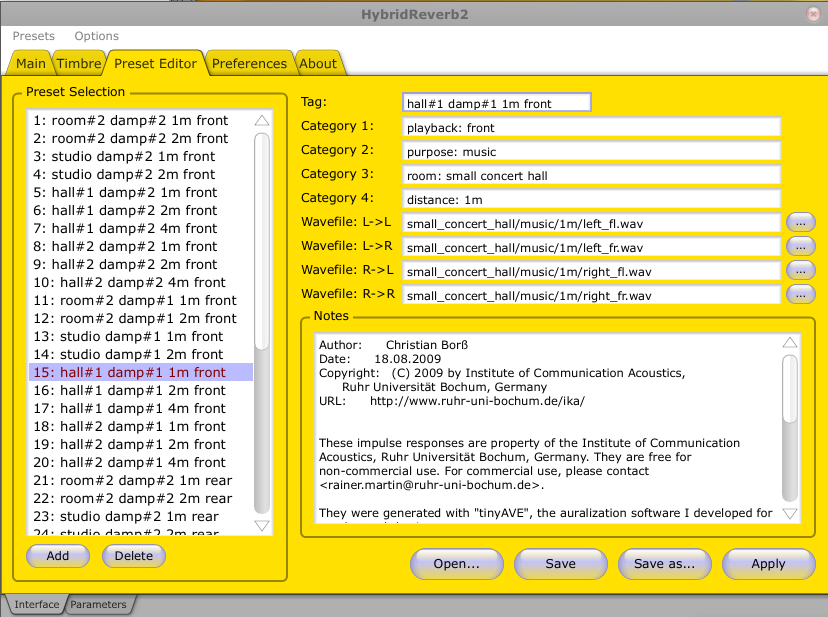Select preset 10: hall#2 damp#2 4m front
Screen dimensions: 828x617
tap(130, 283)
